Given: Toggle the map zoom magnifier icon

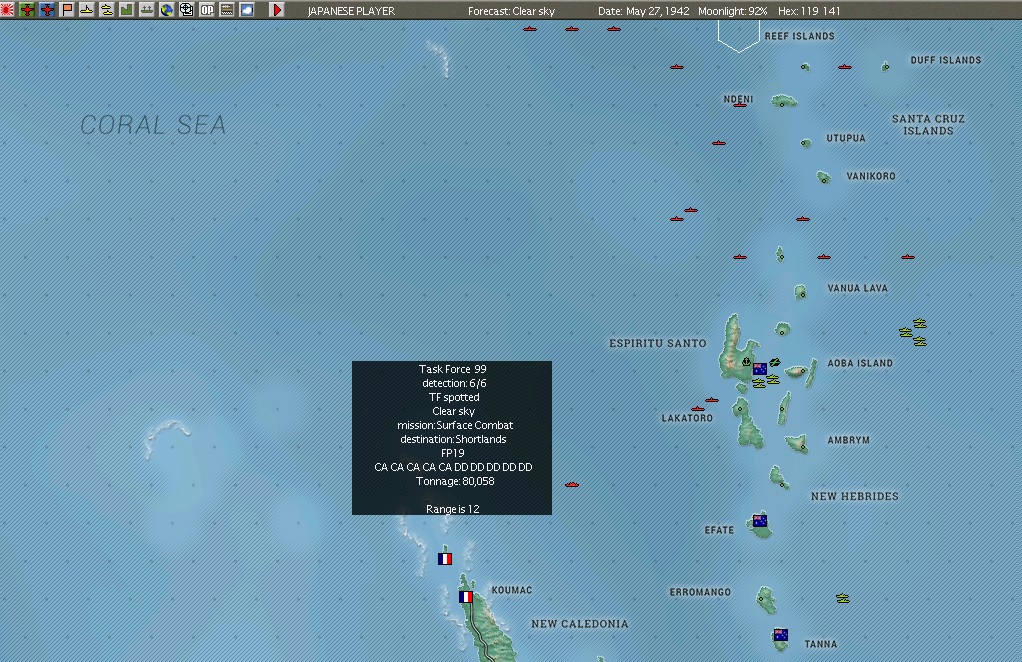Looking at the screenshot, I should pos(186,10).
